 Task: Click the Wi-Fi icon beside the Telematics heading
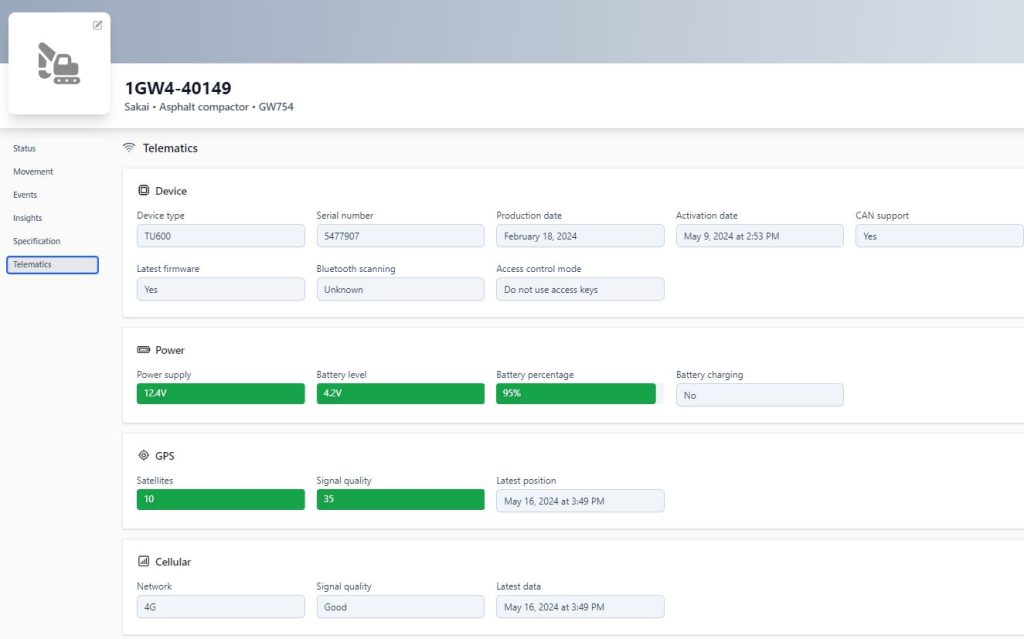(x=129, y=147)
